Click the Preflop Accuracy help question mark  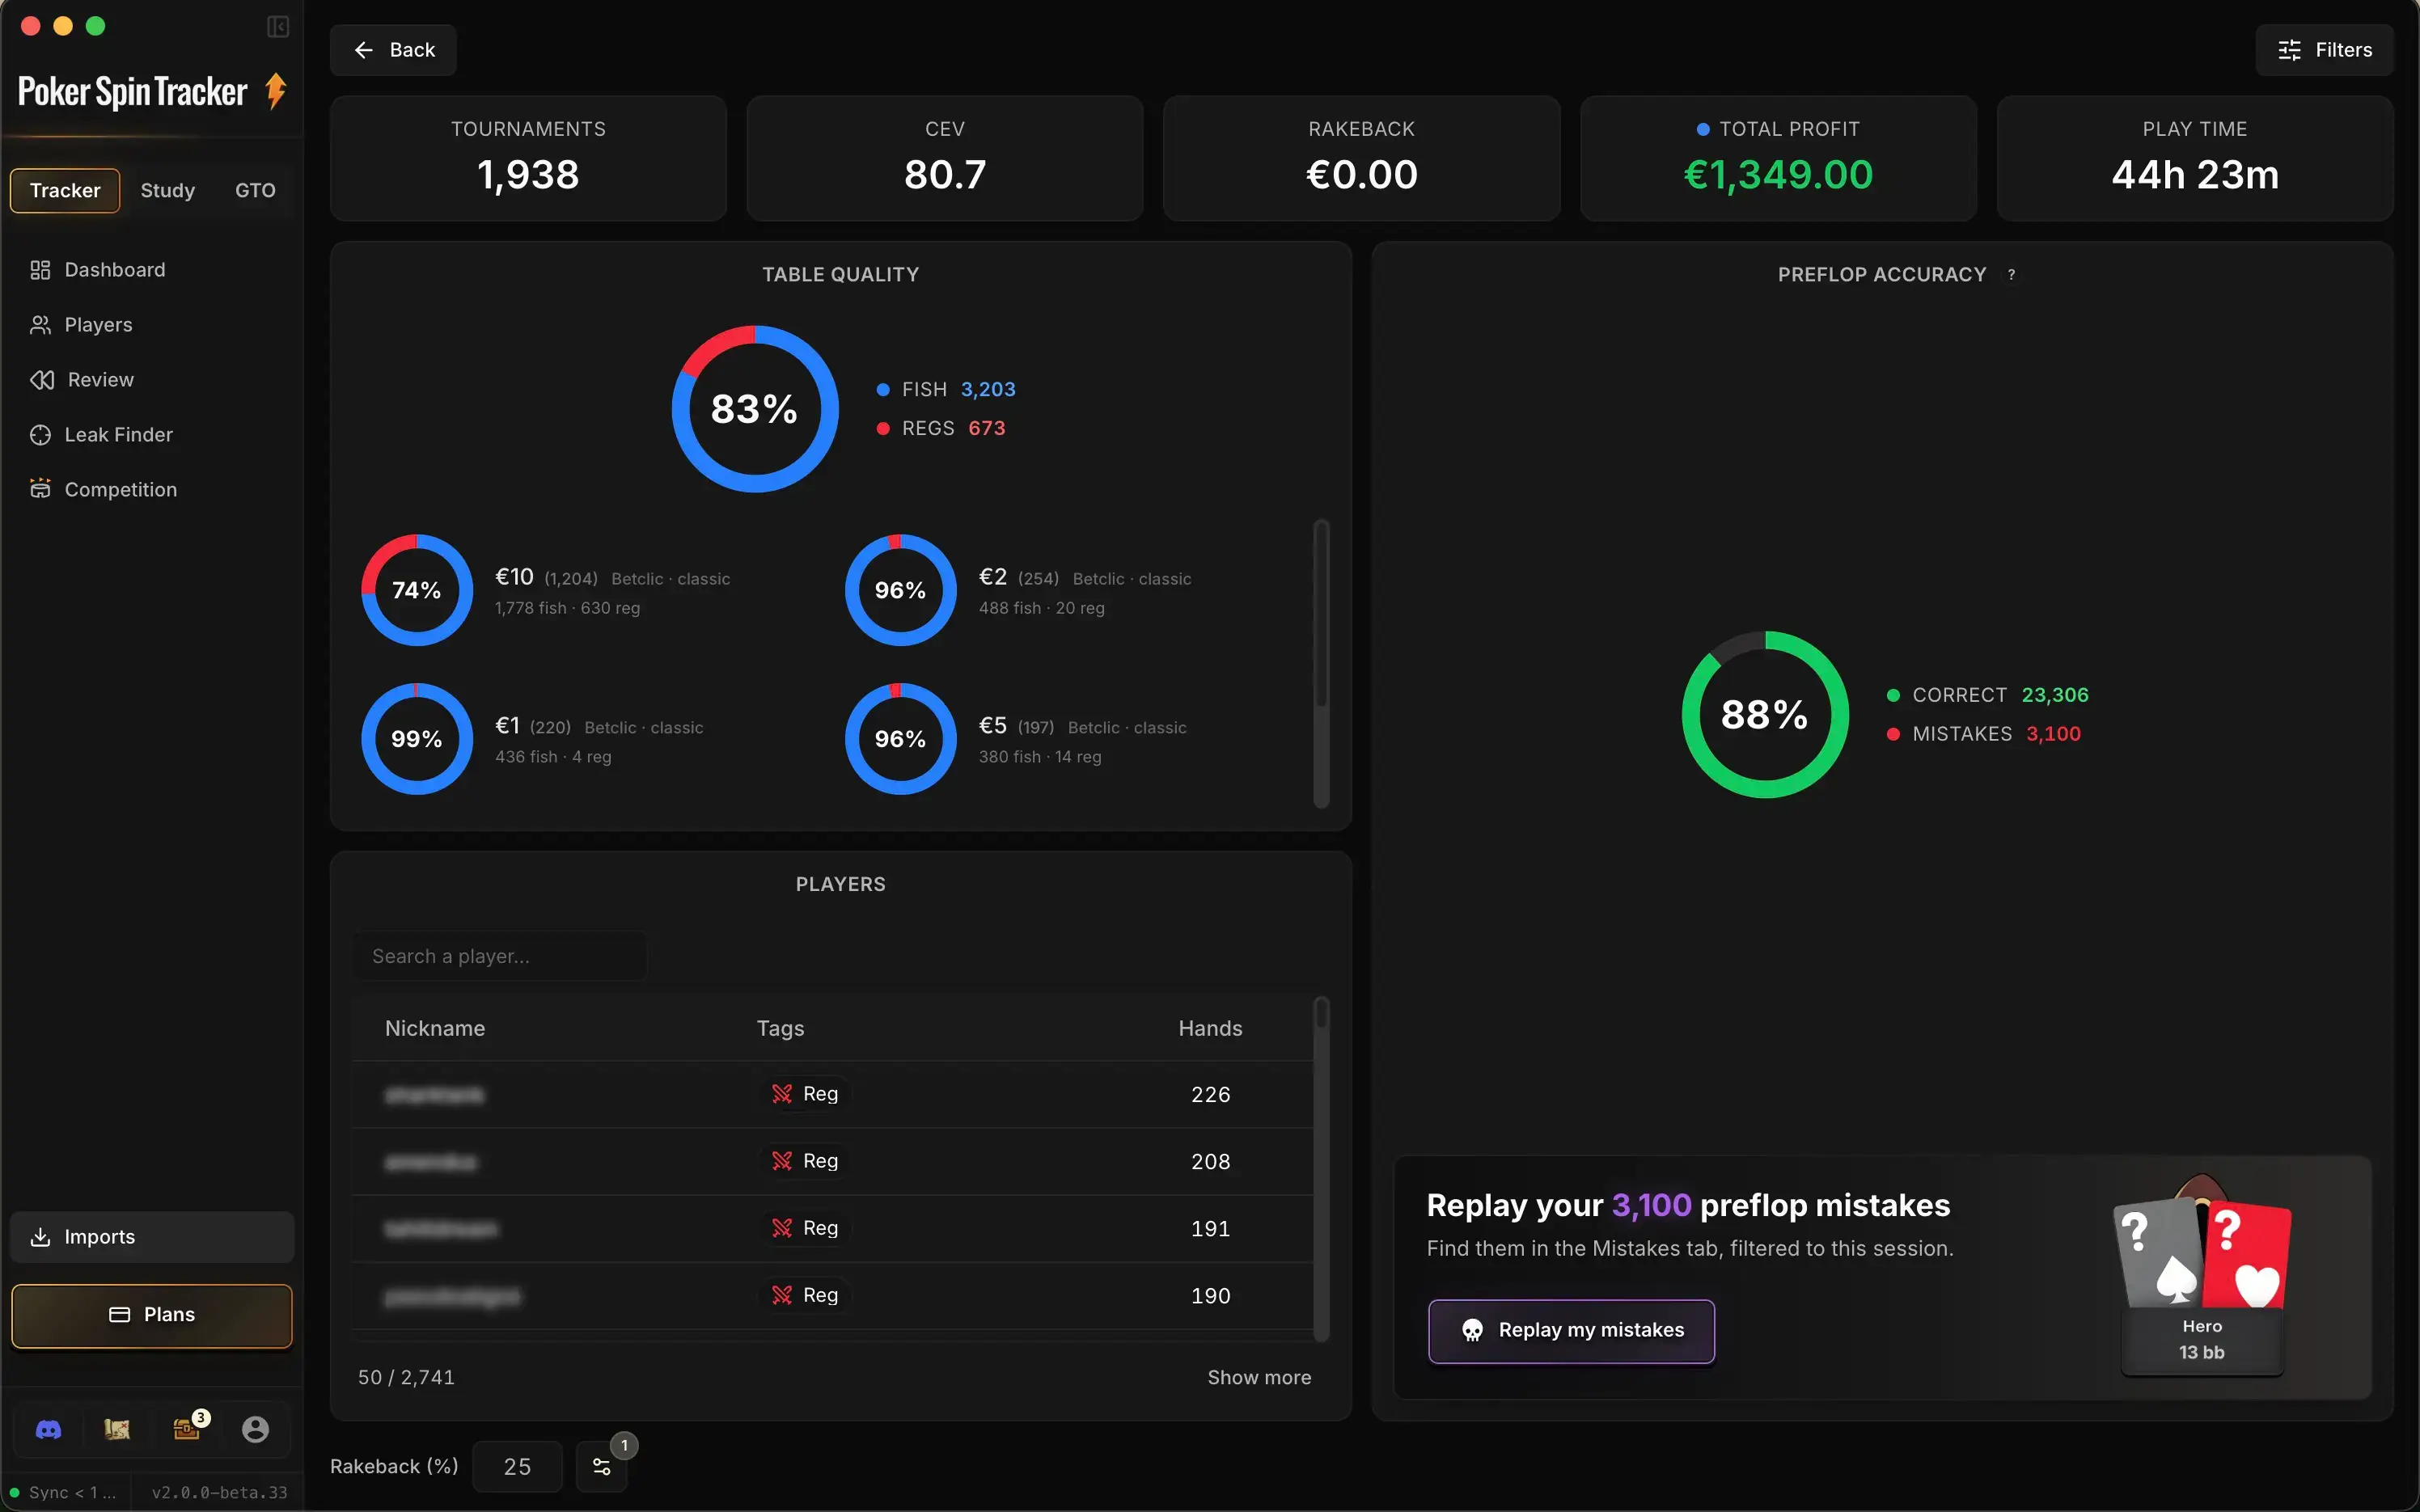pyautogui.click(x=2011, y=275)
